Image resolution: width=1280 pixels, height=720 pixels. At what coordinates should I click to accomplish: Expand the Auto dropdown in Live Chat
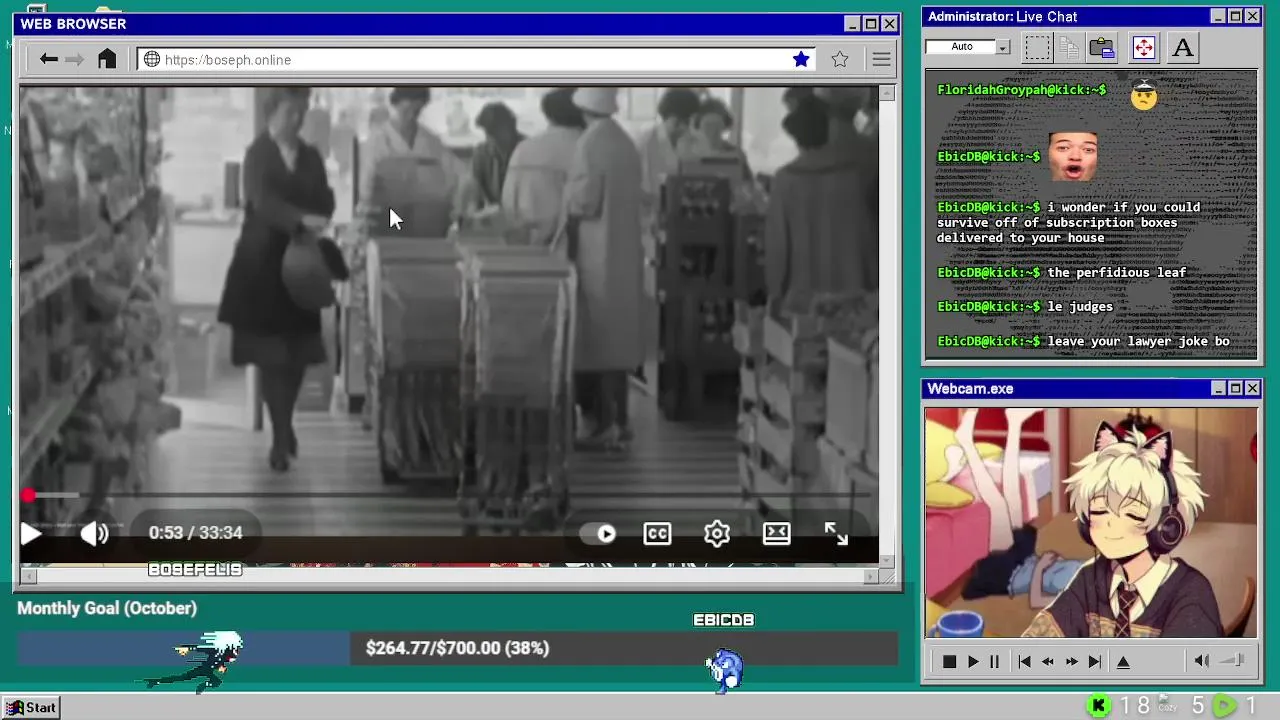tap(1003, 47)
